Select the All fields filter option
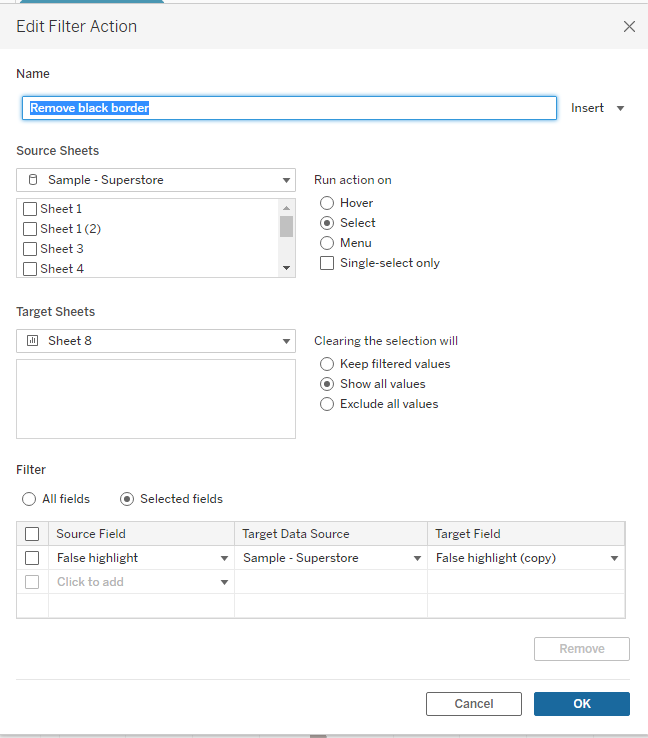The image size is (648, 738). click(x=29, y=499)
